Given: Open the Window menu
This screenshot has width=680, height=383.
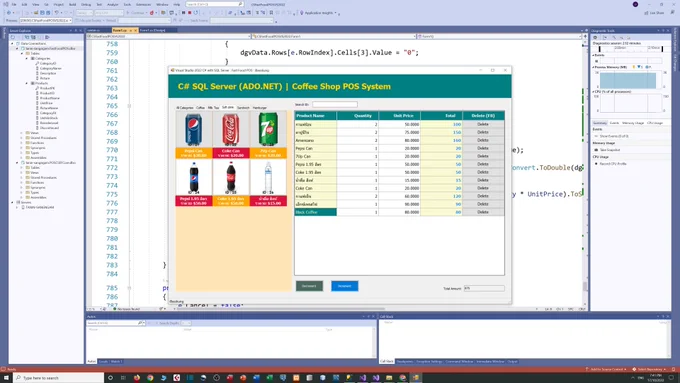Looking at the screenshot, I should 162,4.
